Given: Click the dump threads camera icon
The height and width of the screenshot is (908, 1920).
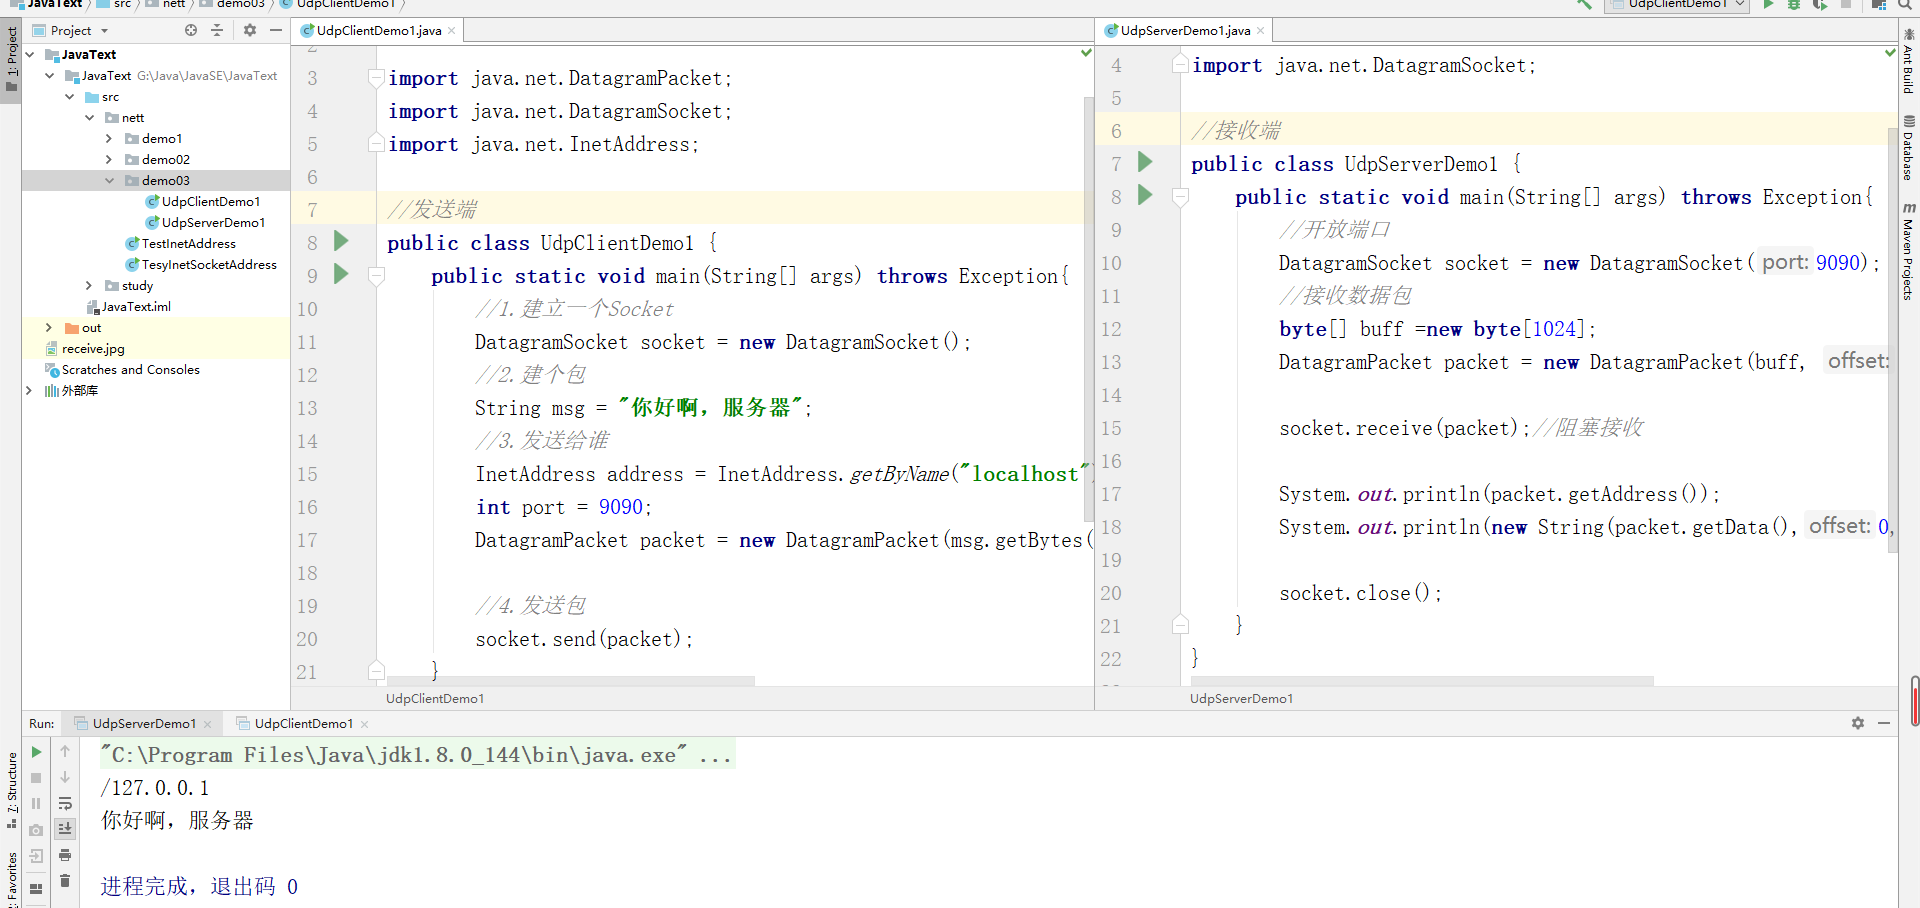Looking at the screenshot, I should tap(36, 830).
